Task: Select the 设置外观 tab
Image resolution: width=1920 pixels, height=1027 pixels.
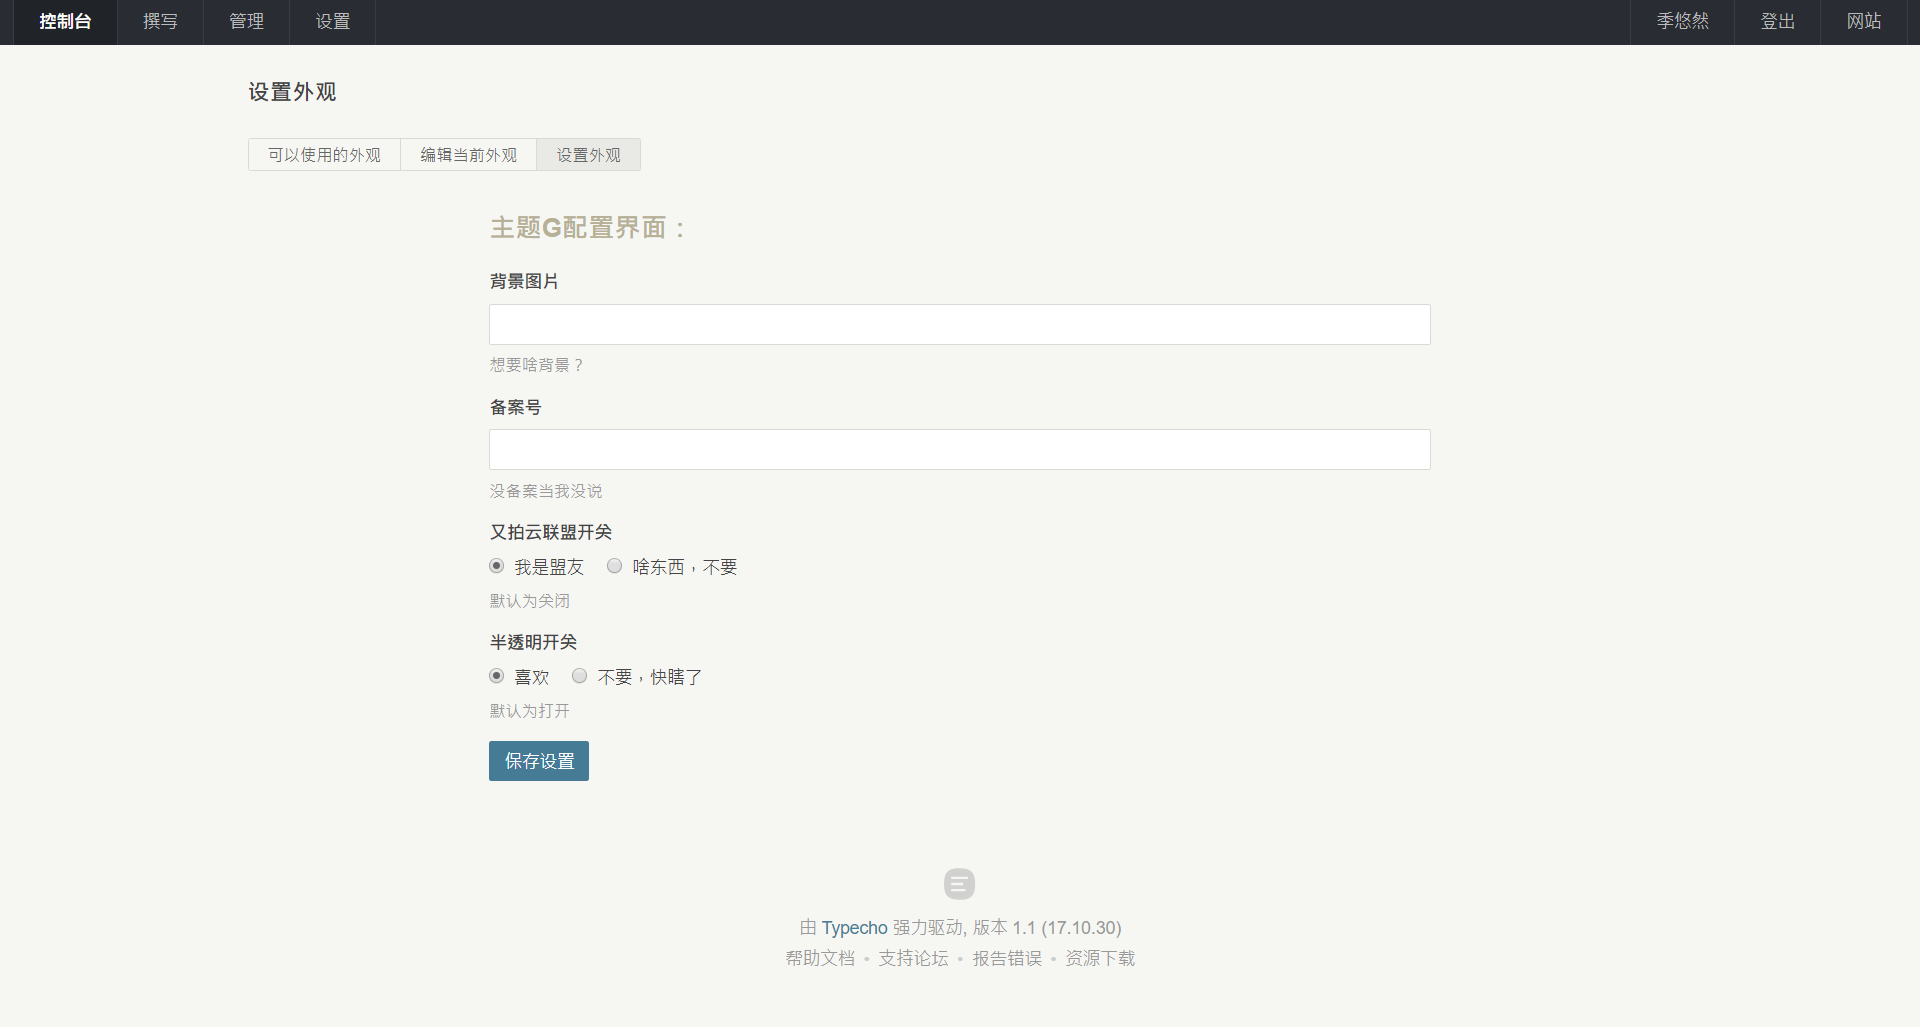Action: tap(588, 155)
